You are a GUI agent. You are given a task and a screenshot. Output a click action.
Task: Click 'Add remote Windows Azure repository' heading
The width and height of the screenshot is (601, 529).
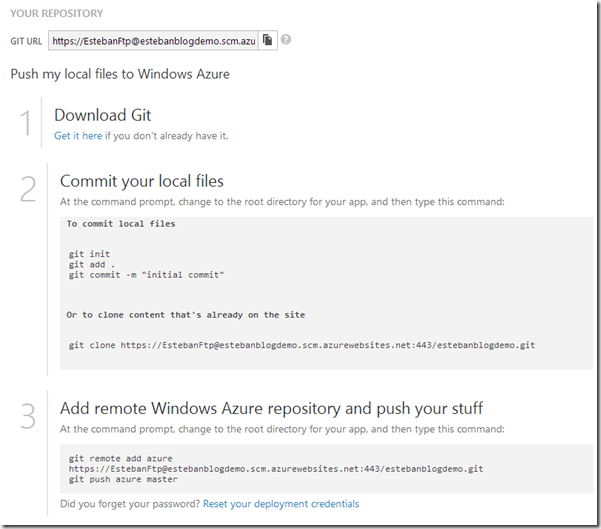click(271, 408)
